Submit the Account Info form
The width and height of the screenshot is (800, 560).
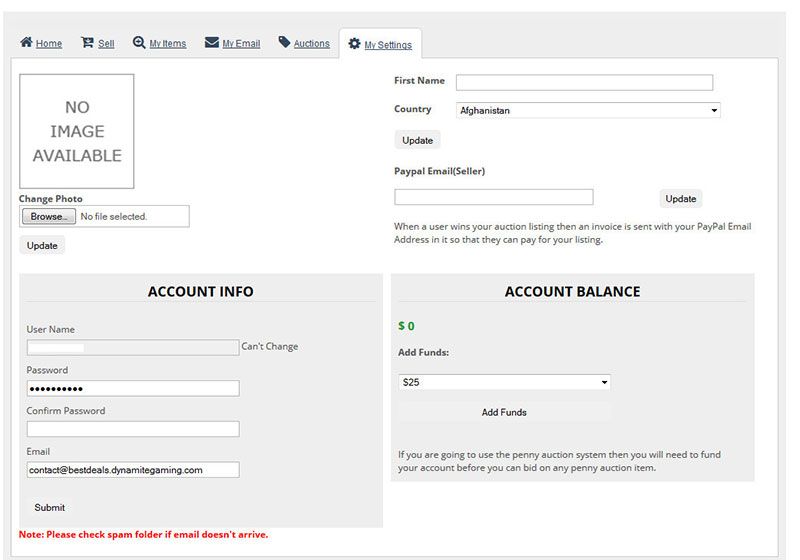[x=49, y=507]
